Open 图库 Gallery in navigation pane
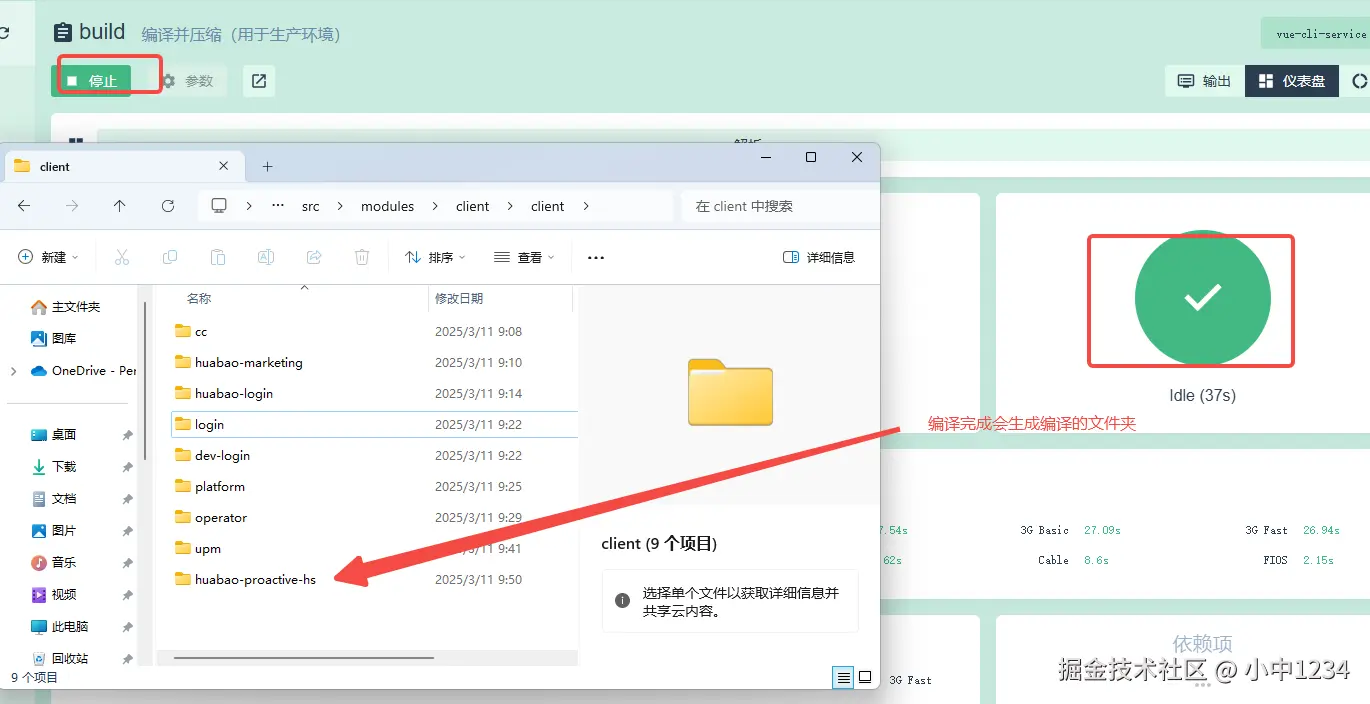1370x704 pixels. click(54, 338)
